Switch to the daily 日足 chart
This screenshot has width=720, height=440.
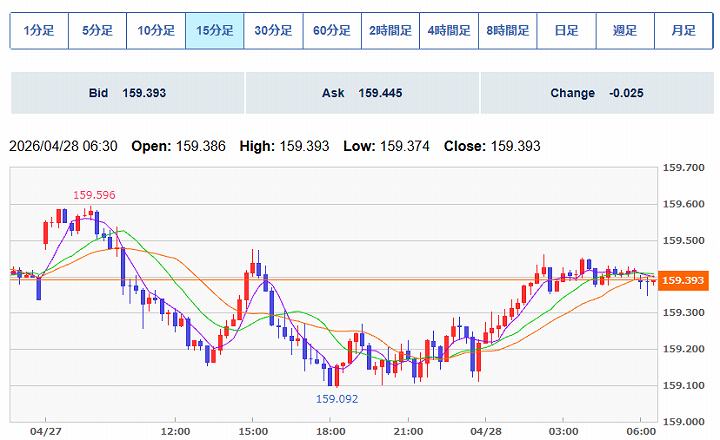(566, 31)
